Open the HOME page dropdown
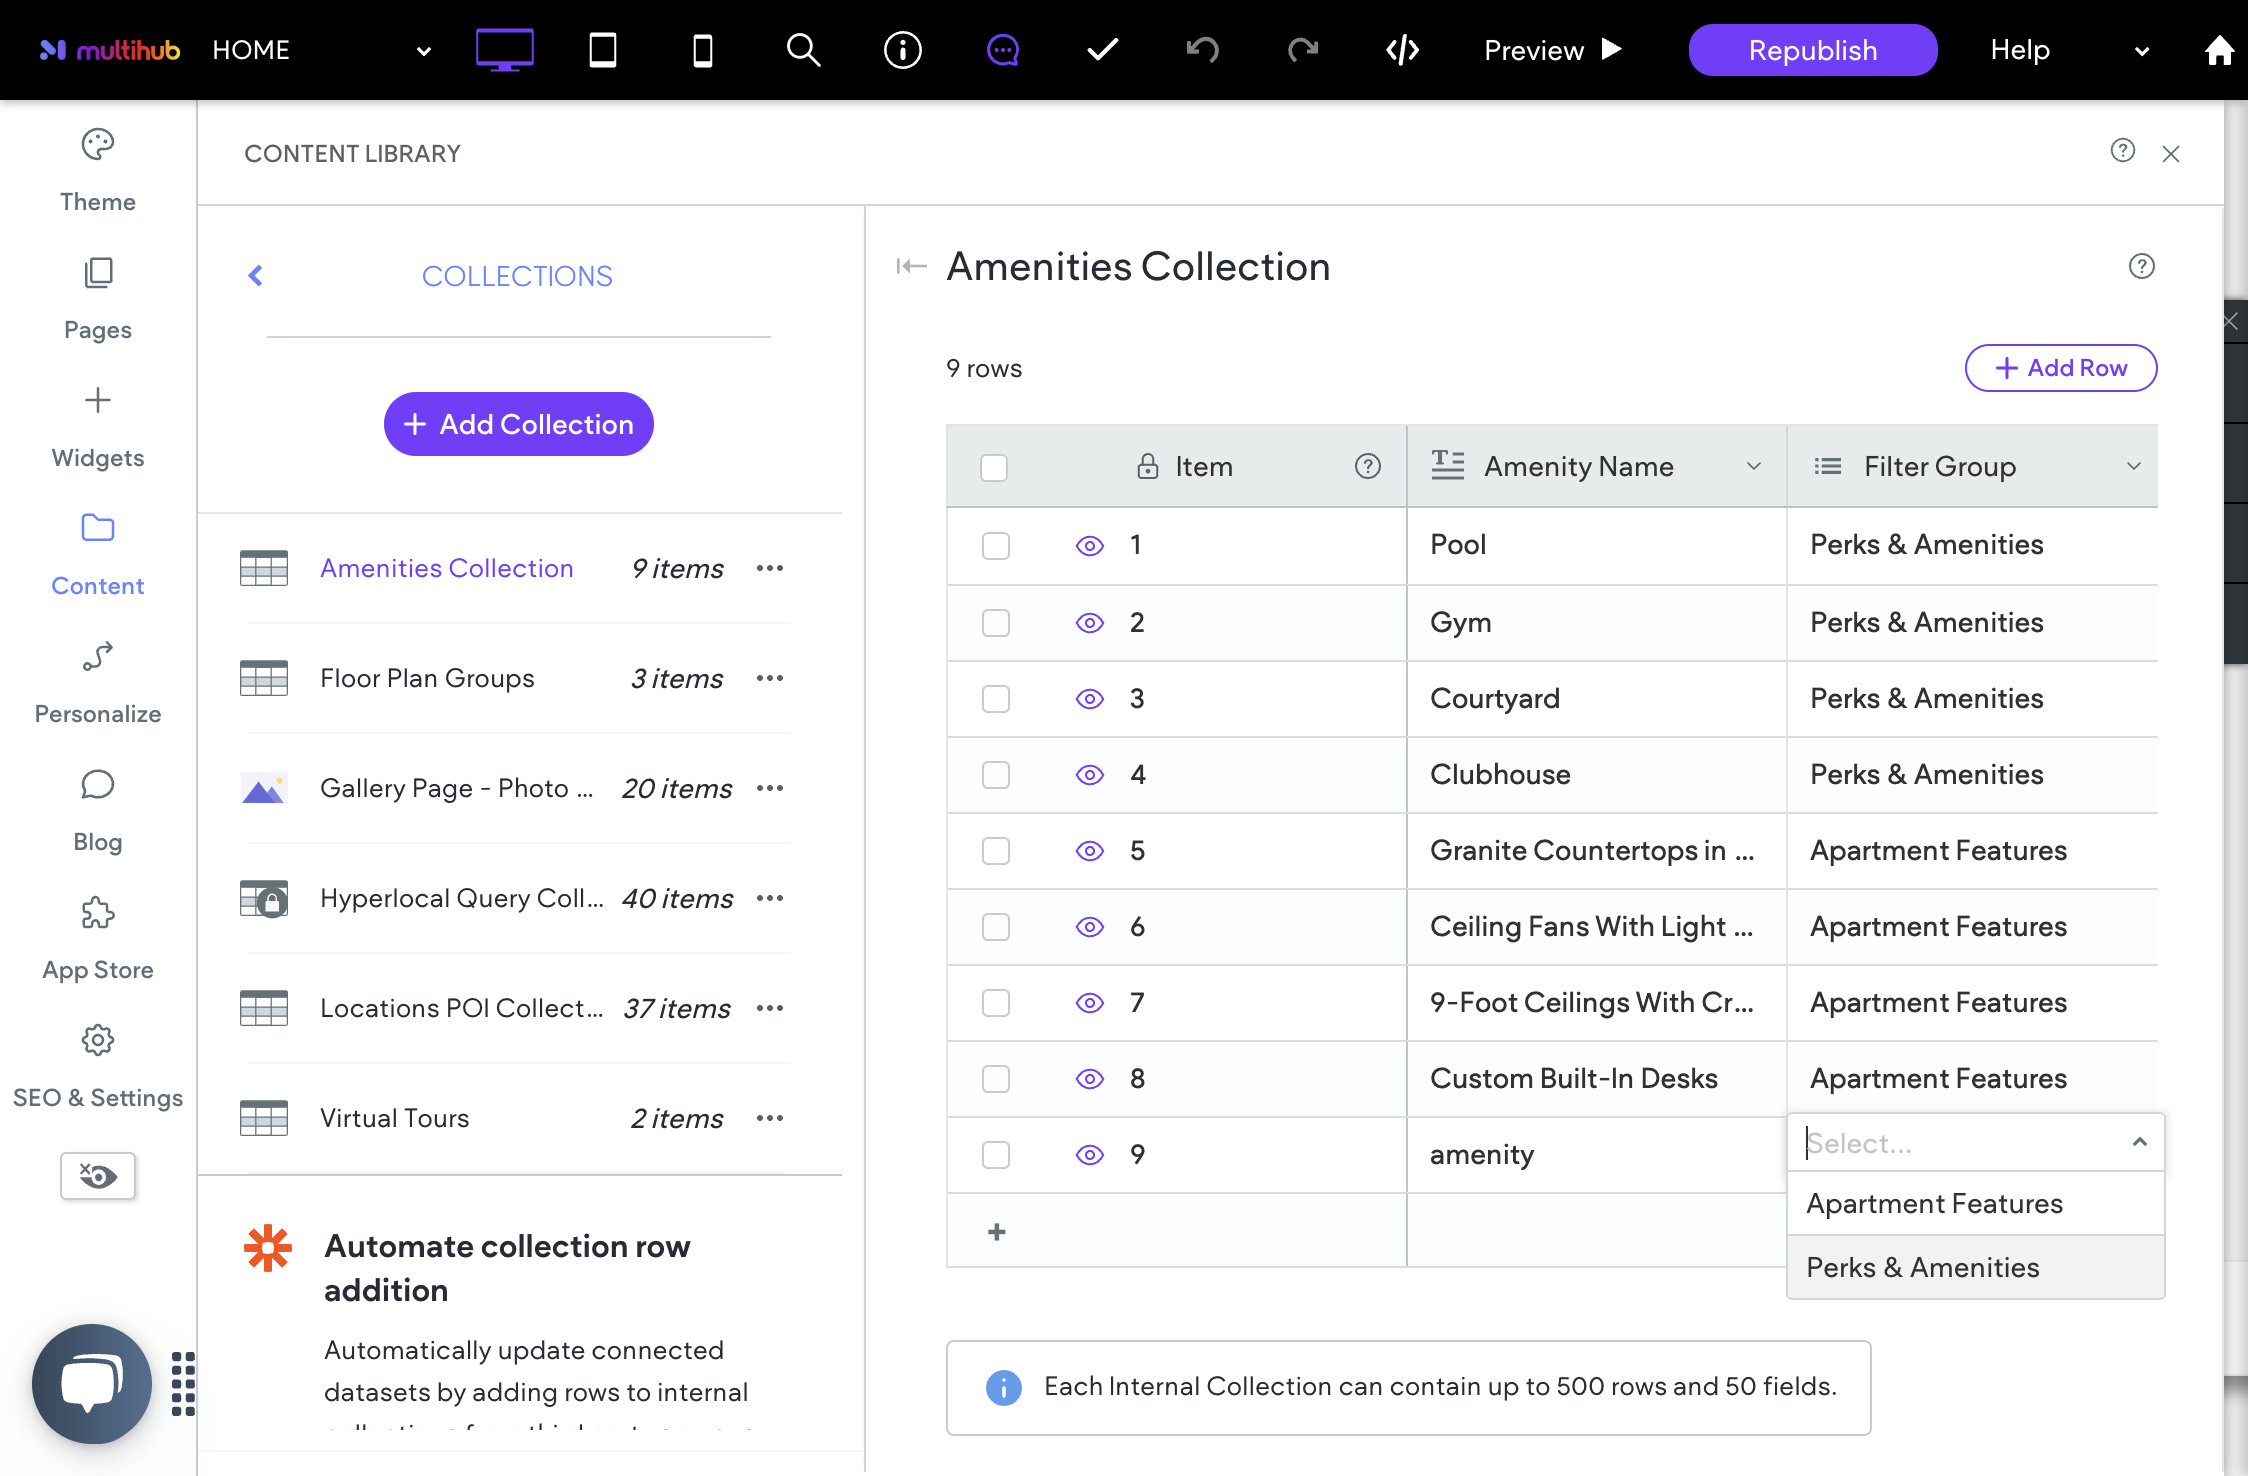The image size is (2248, 1476). pos(423,51)
